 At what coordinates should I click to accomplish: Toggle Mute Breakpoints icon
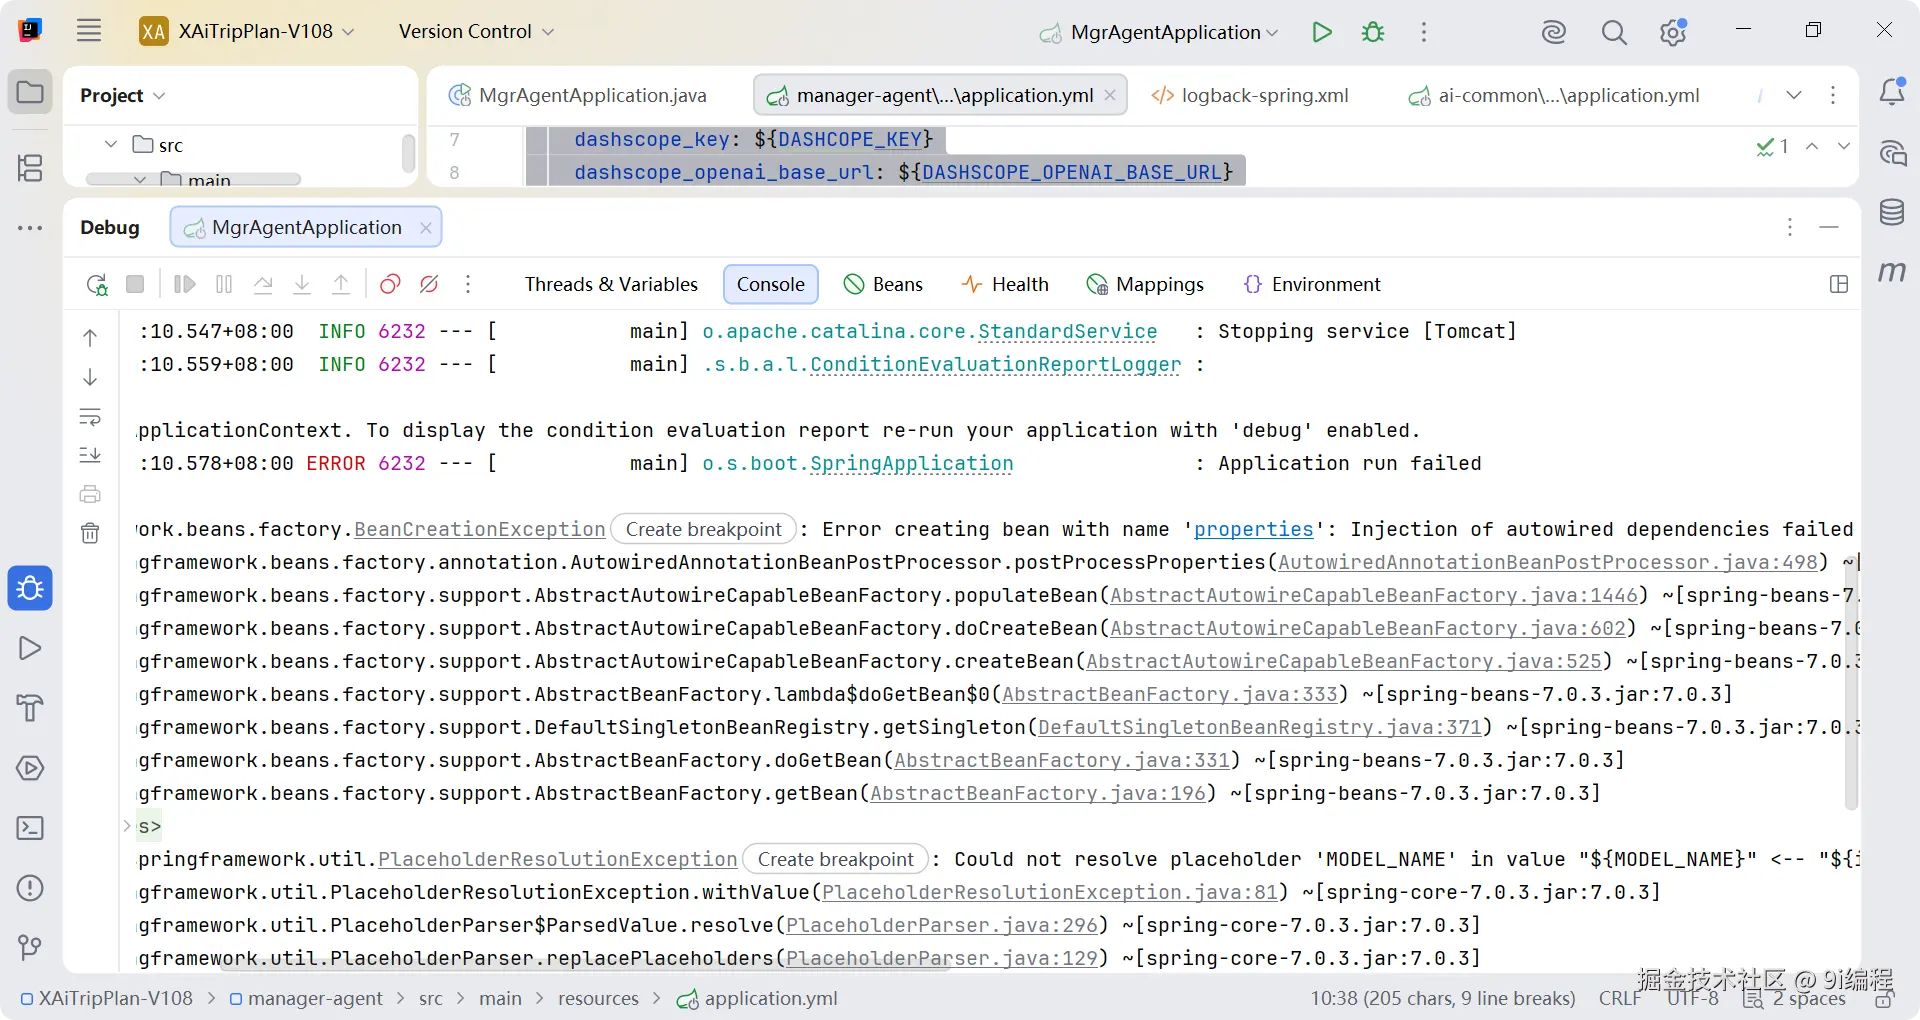(429, 284)
